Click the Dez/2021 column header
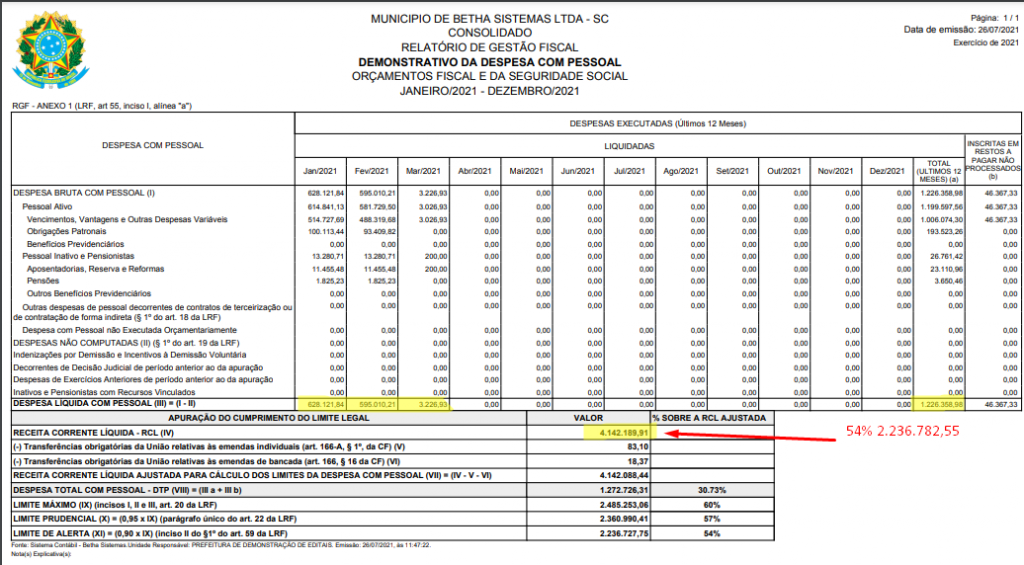The width and height of the screenshot is (1024, 565). (886, 171)
